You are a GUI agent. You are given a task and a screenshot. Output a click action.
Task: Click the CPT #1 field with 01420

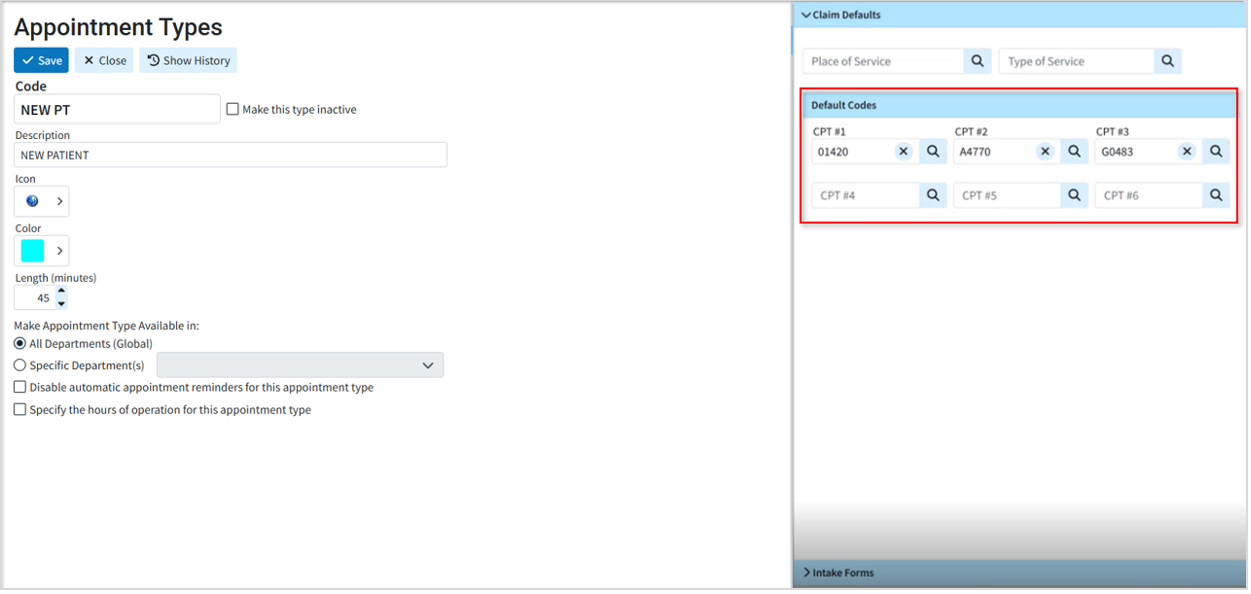851,152
